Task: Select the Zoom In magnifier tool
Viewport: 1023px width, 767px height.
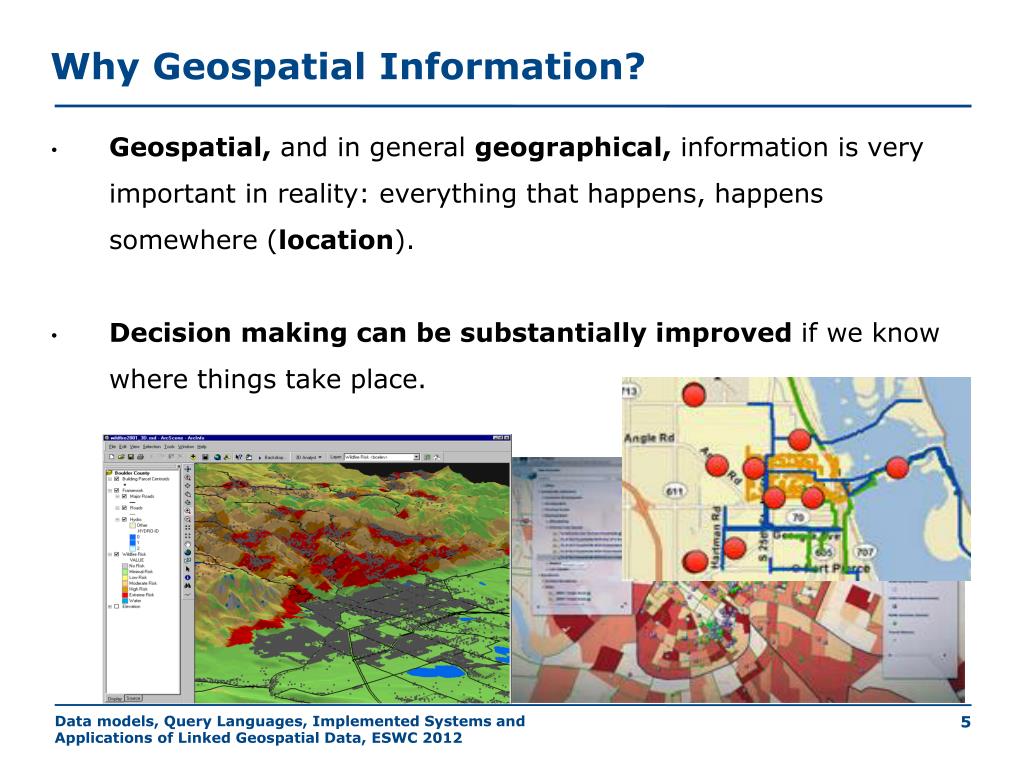Action: (188, 511)
